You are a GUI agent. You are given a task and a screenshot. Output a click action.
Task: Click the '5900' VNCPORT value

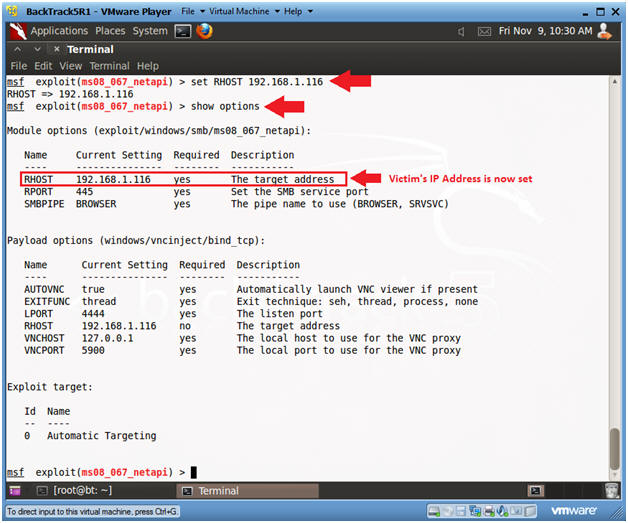pyautogui.click(x=93, y=350)
